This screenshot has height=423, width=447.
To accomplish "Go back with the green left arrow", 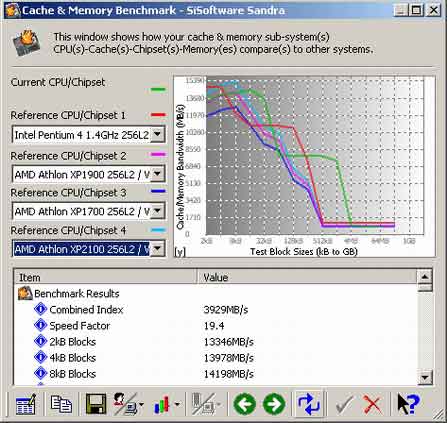I will coord(245,404).
